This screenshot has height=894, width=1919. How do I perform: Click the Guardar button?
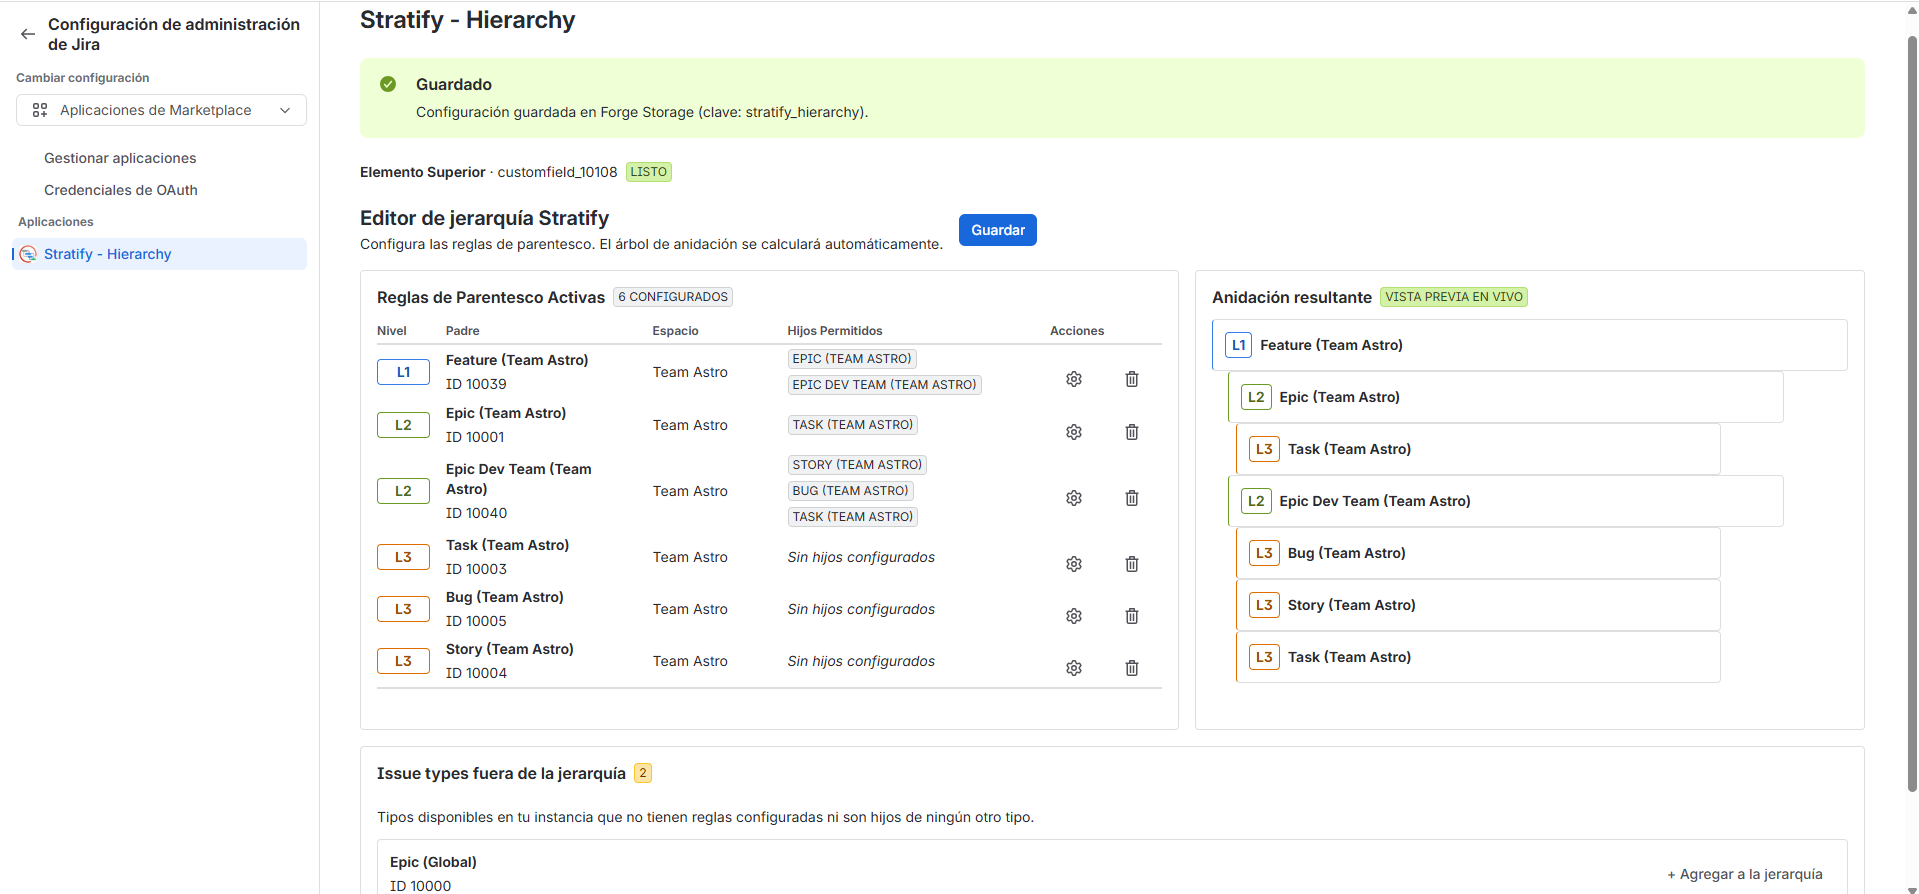(x=998, y=230)
